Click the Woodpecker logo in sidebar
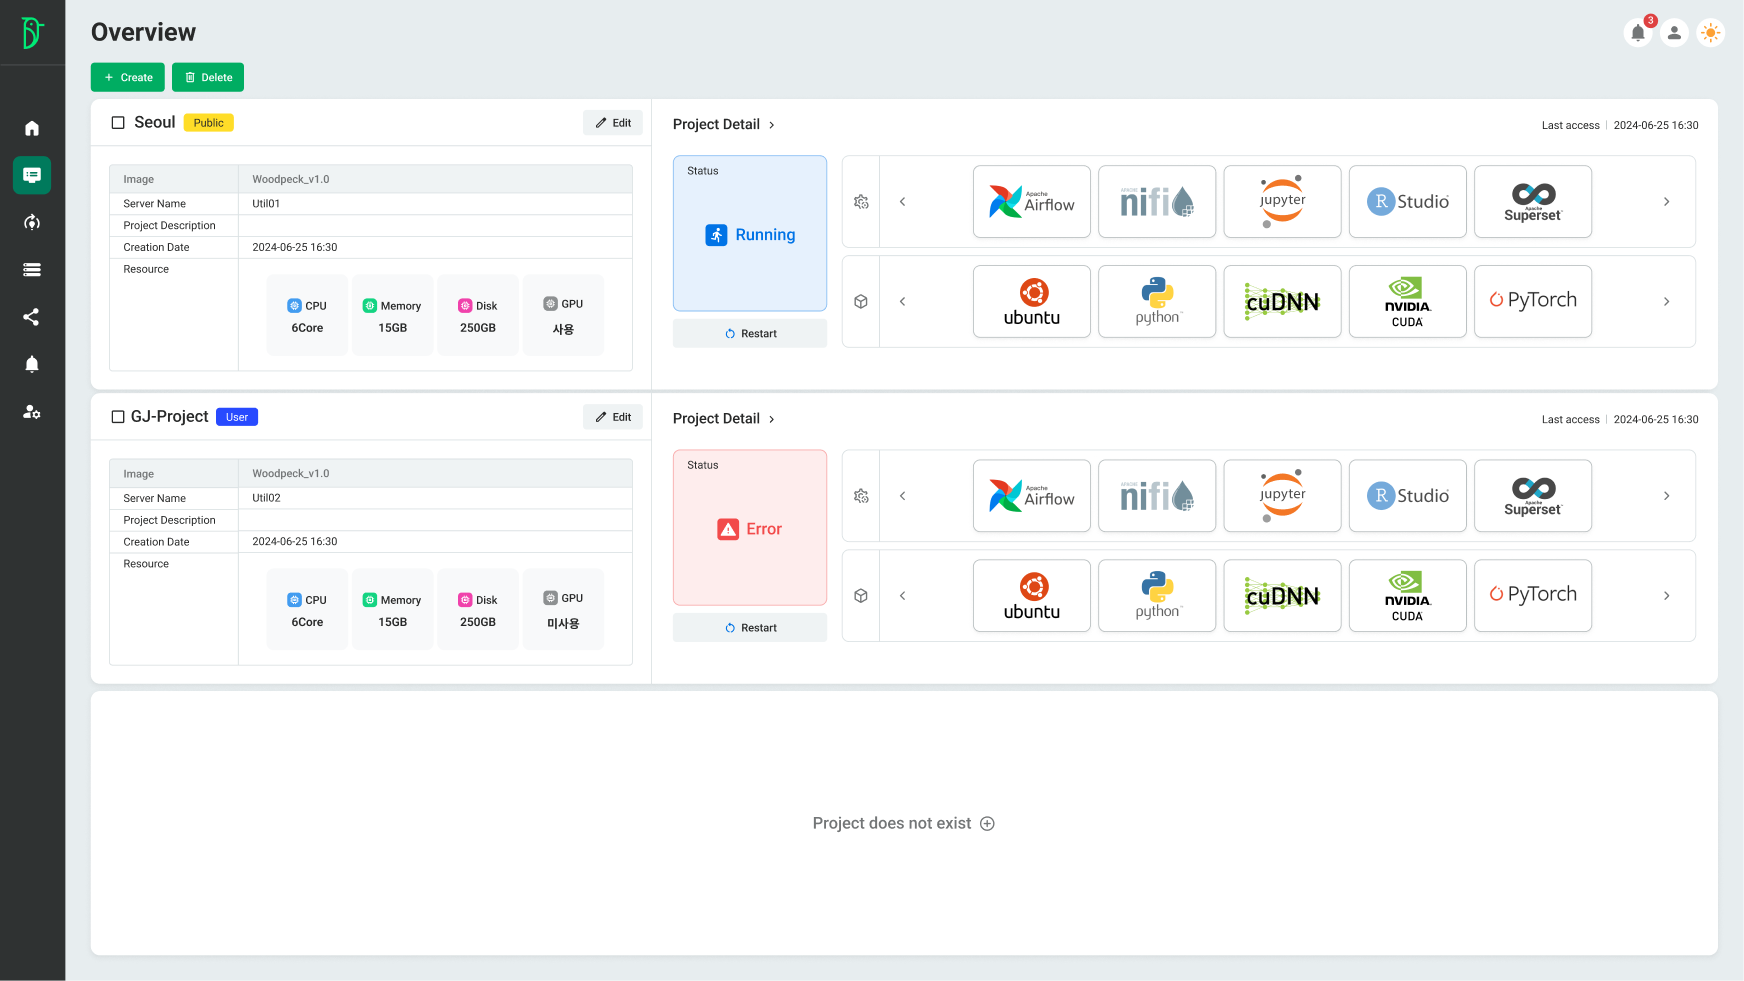 [32, 33]
